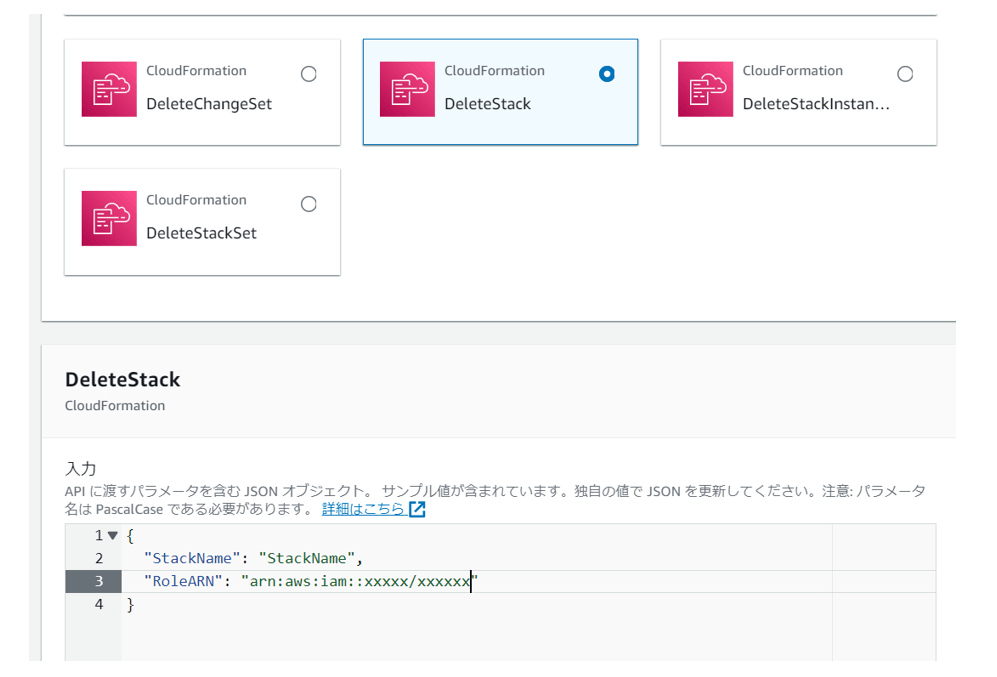
Task: Click the closing brace on line 4
Action: tap(130, 604)
